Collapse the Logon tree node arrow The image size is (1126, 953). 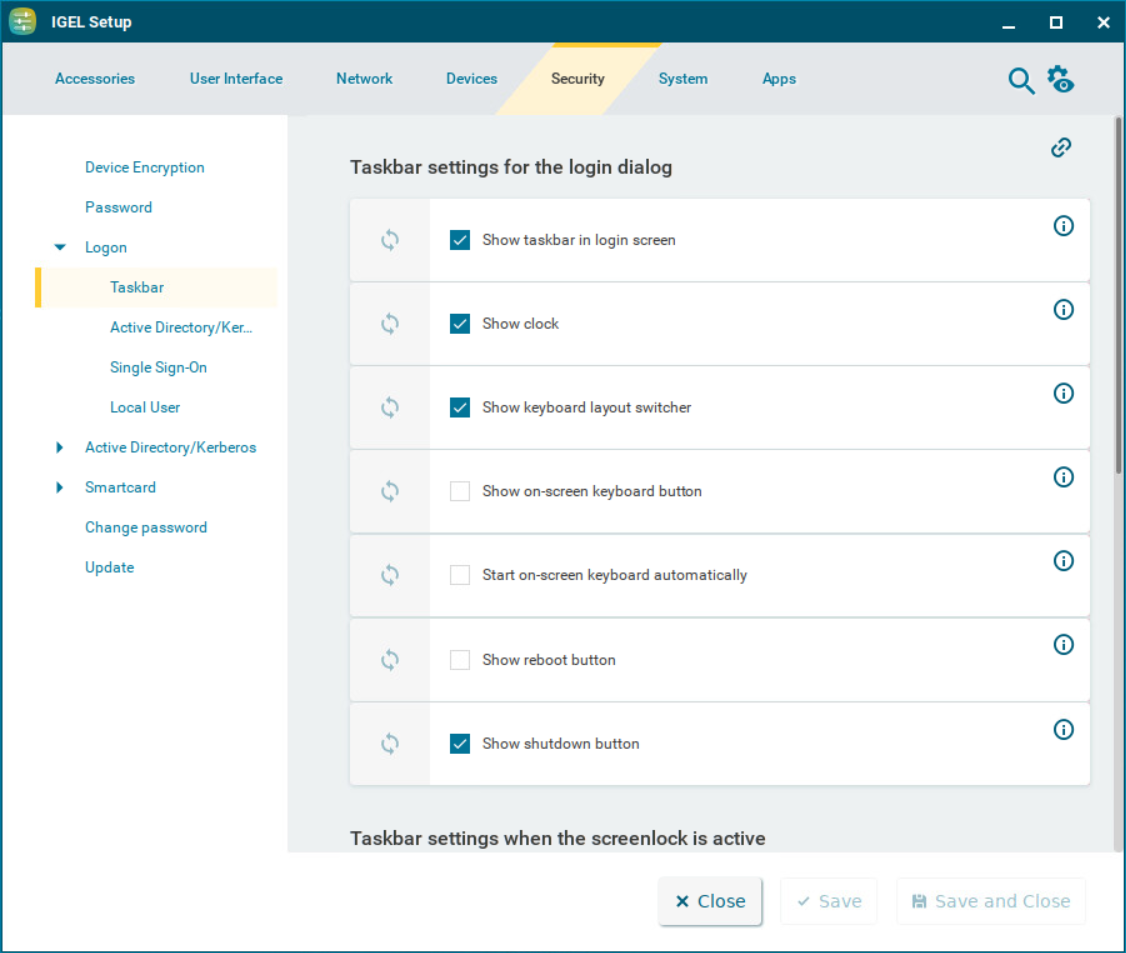pyautogui.click(x=60, y=248)
